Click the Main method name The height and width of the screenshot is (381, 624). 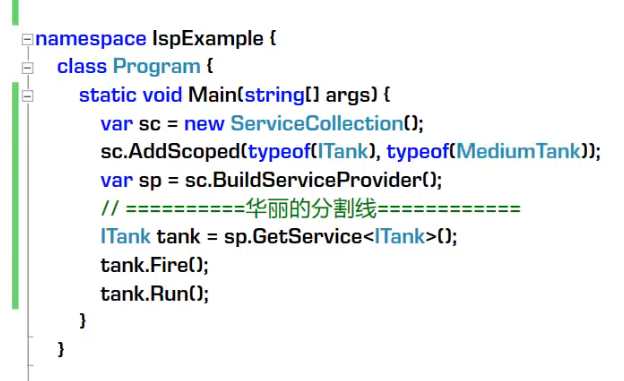[x=213, y=95]
